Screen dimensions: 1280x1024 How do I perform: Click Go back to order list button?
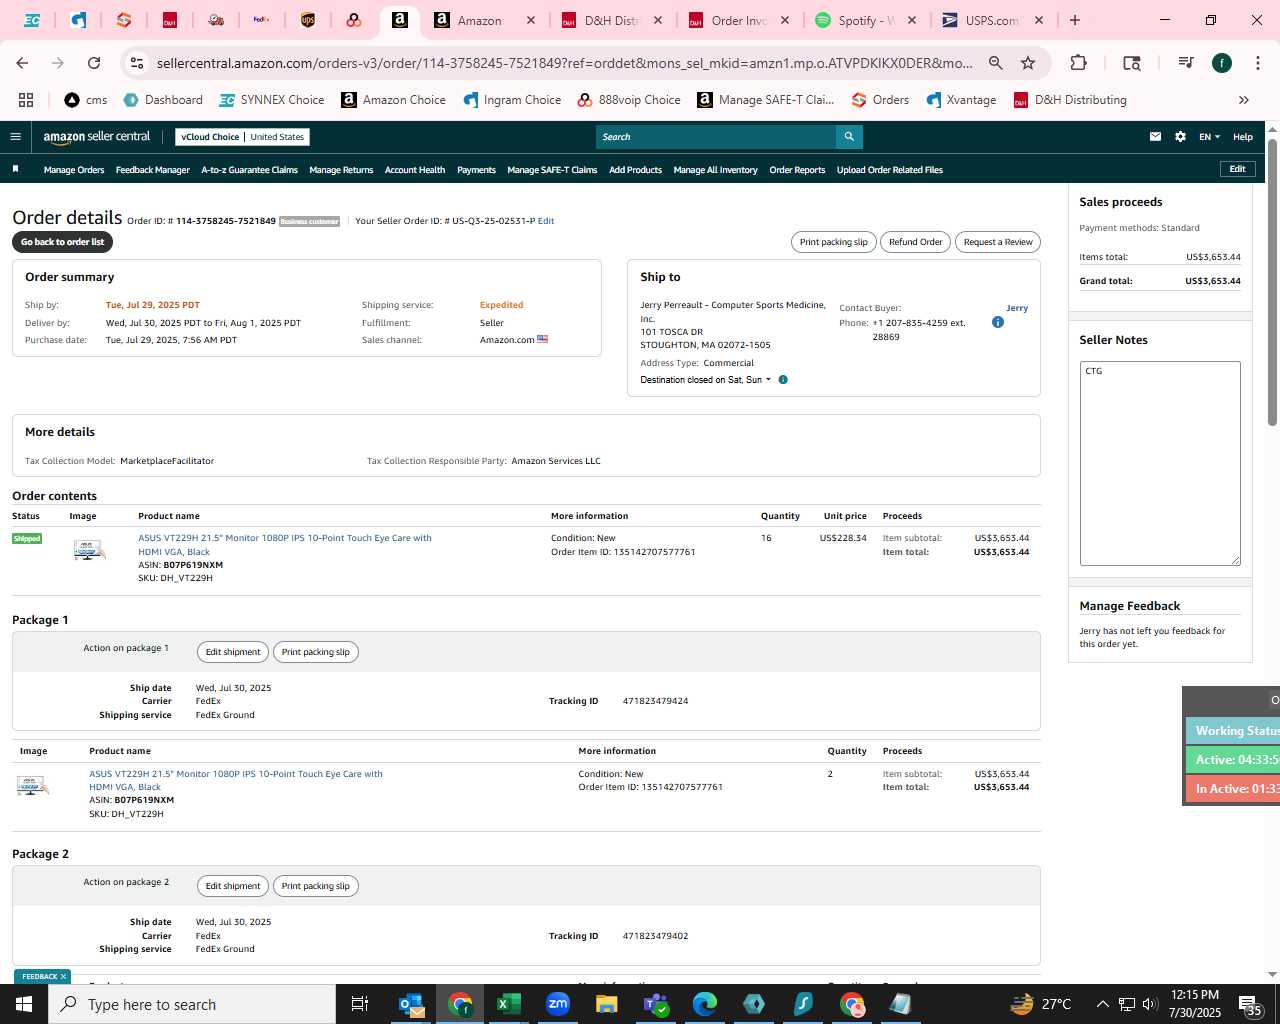tap(62, 242)
